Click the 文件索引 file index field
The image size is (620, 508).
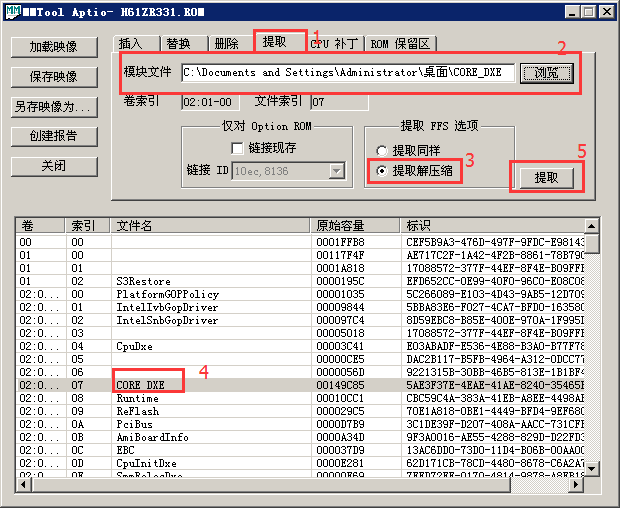[x=339, y=102]
